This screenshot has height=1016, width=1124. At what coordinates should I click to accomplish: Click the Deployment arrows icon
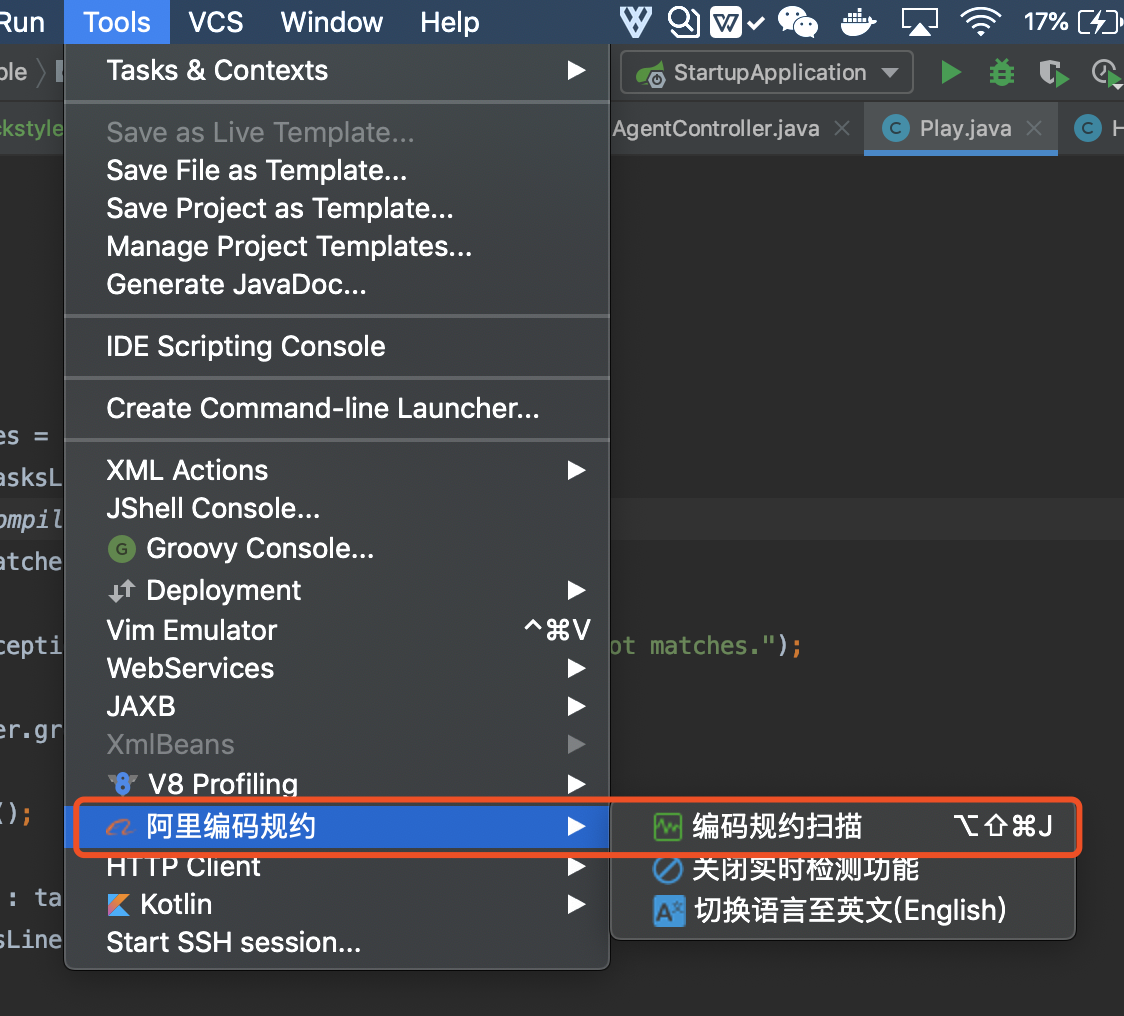click(122, 591)
